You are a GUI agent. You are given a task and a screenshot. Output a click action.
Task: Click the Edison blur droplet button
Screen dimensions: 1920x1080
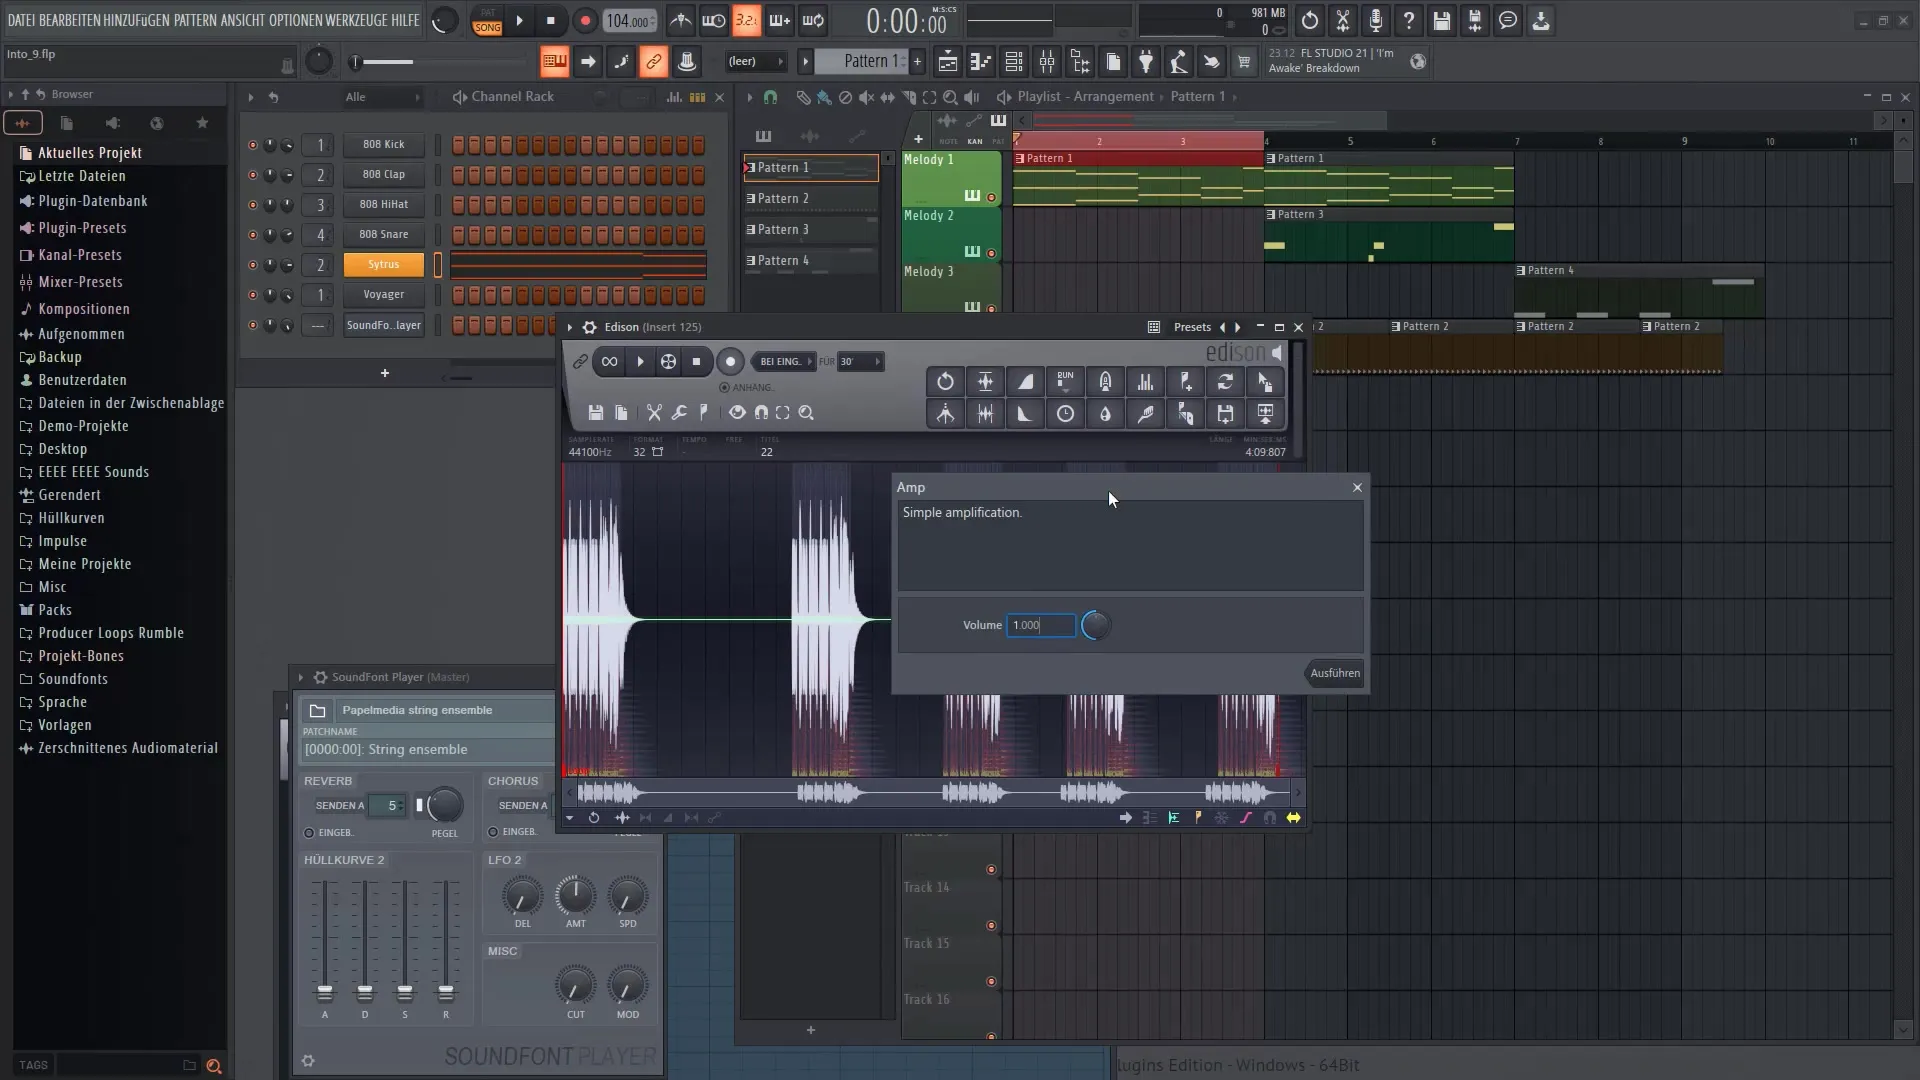[1105, 413]
